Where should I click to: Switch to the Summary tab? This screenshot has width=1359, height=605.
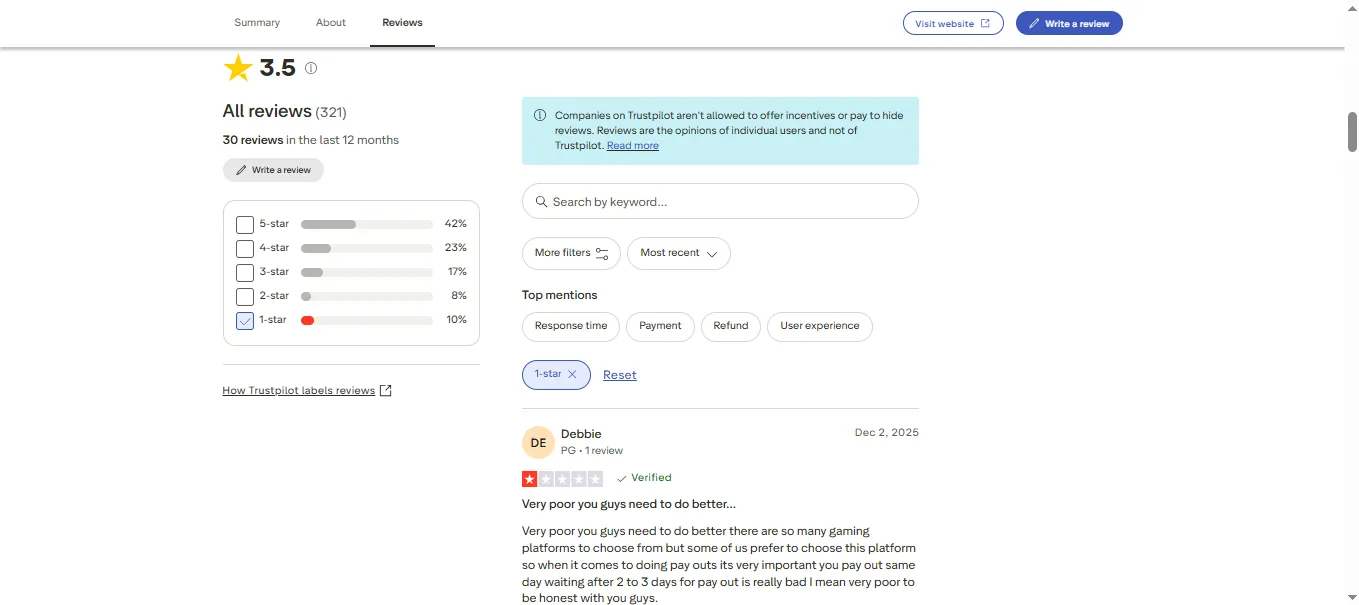pos(257,22)
